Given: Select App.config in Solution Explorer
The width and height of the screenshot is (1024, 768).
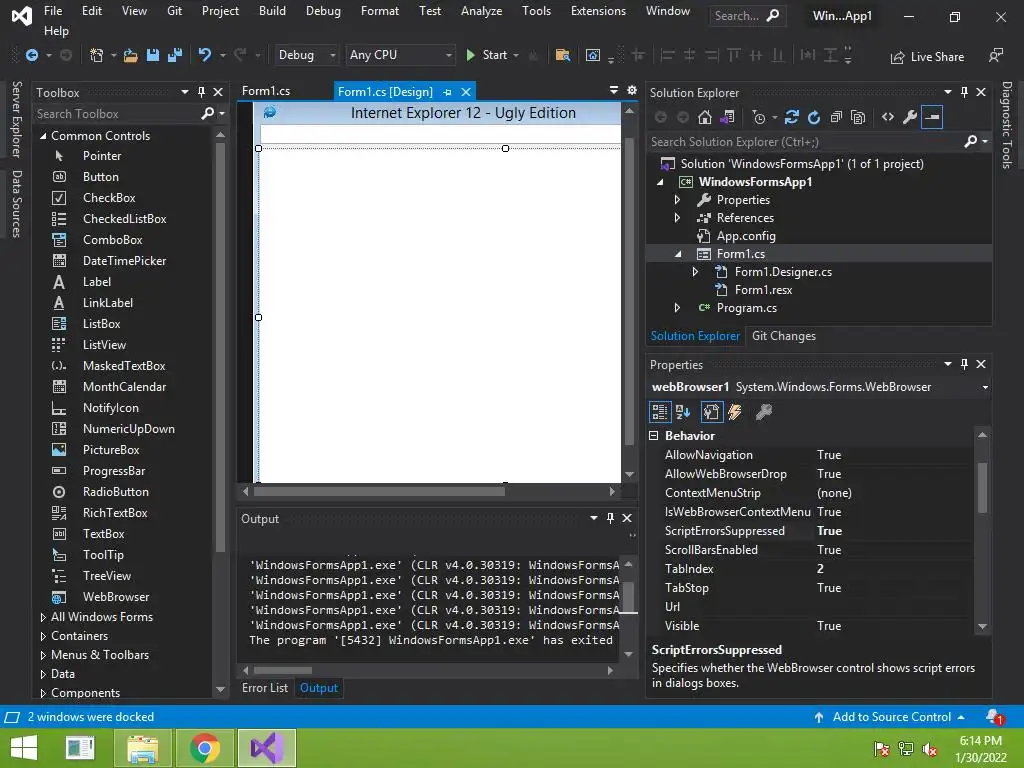Looking at the screenshot, I should pyautogui.click(x=746, y=236).
